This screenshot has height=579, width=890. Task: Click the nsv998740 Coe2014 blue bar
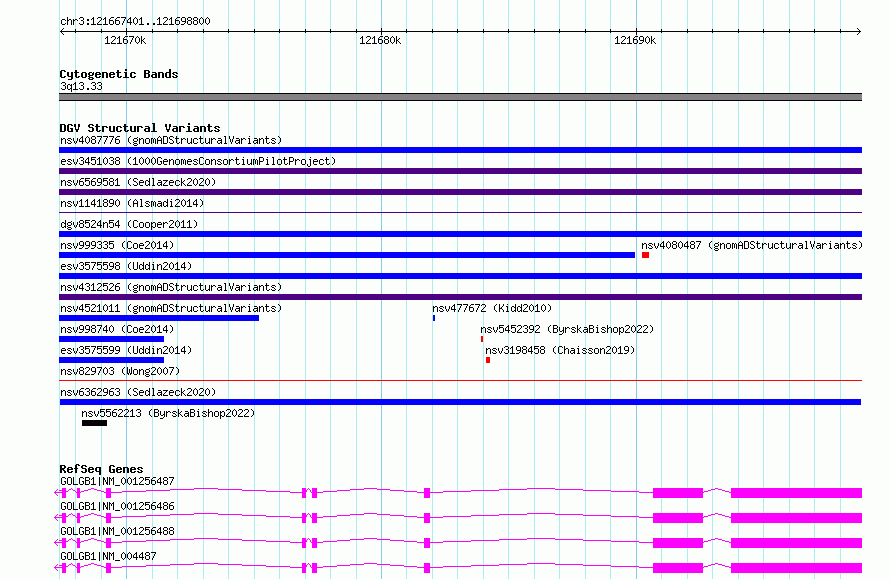pos(111,339)
